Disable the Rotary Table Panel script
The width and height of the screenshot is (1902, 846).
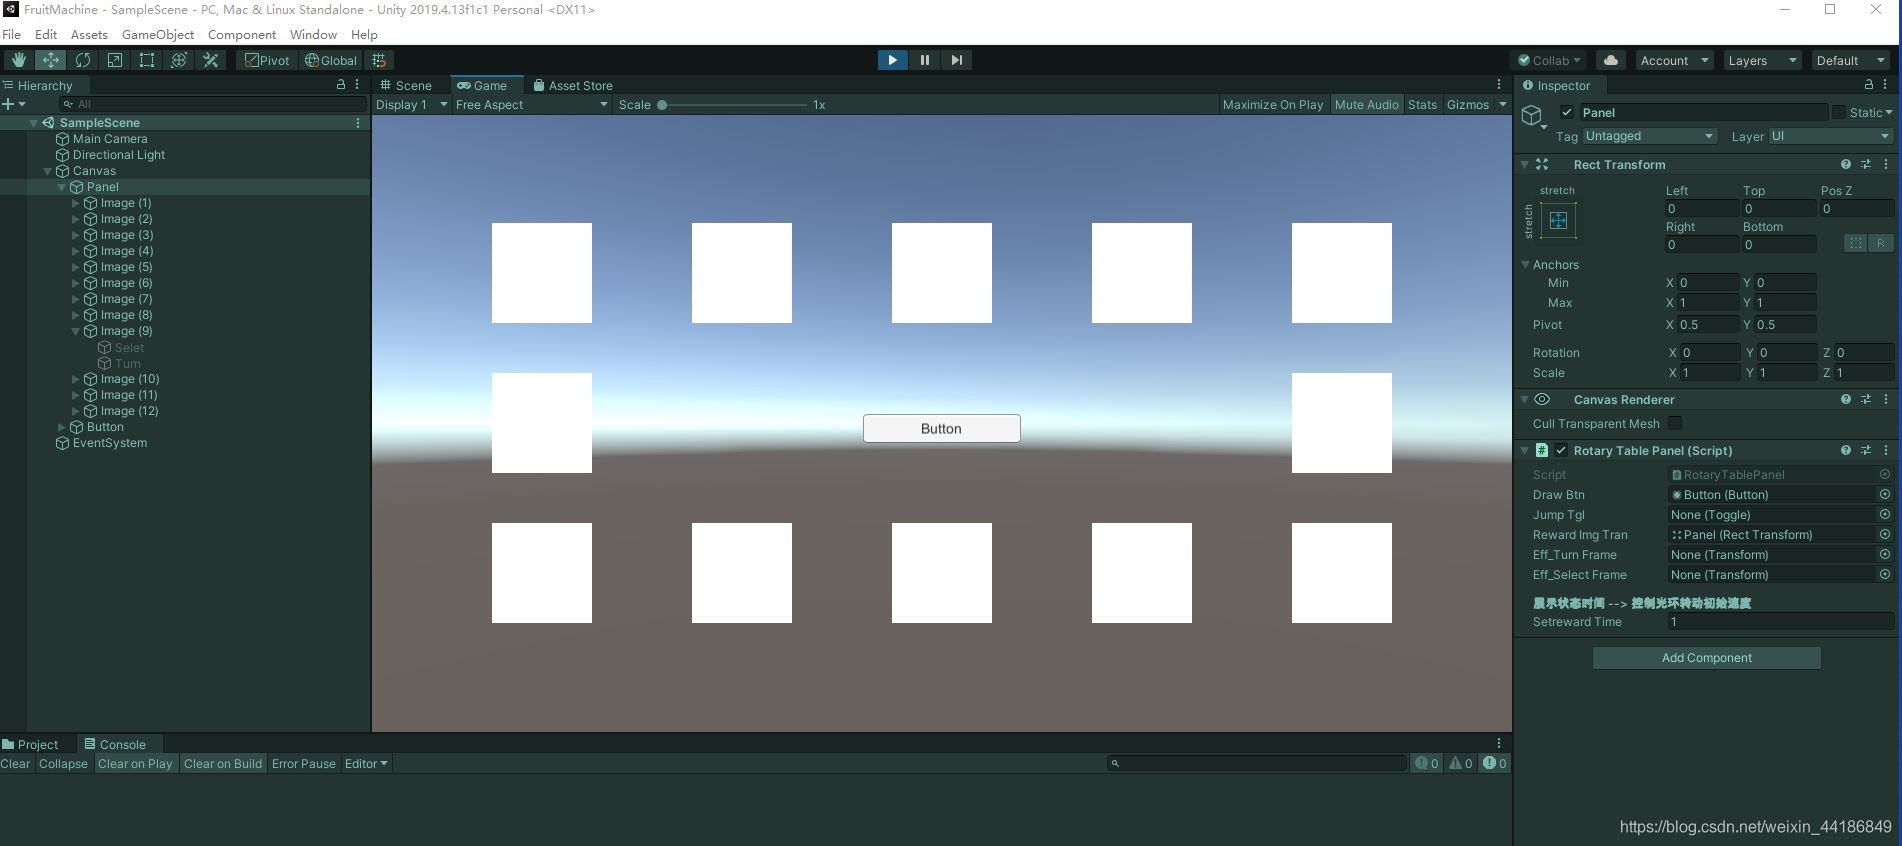tap(1561, 451)
